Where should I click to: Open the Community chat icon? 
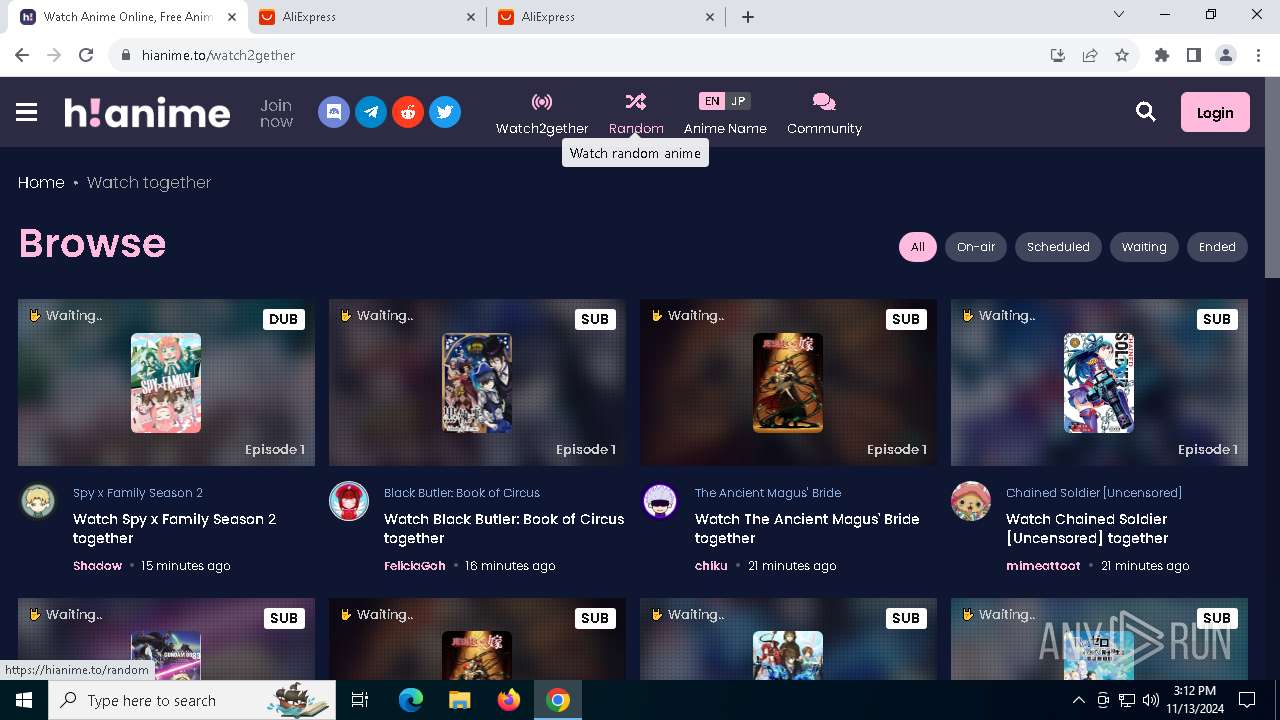pos(824,102)
